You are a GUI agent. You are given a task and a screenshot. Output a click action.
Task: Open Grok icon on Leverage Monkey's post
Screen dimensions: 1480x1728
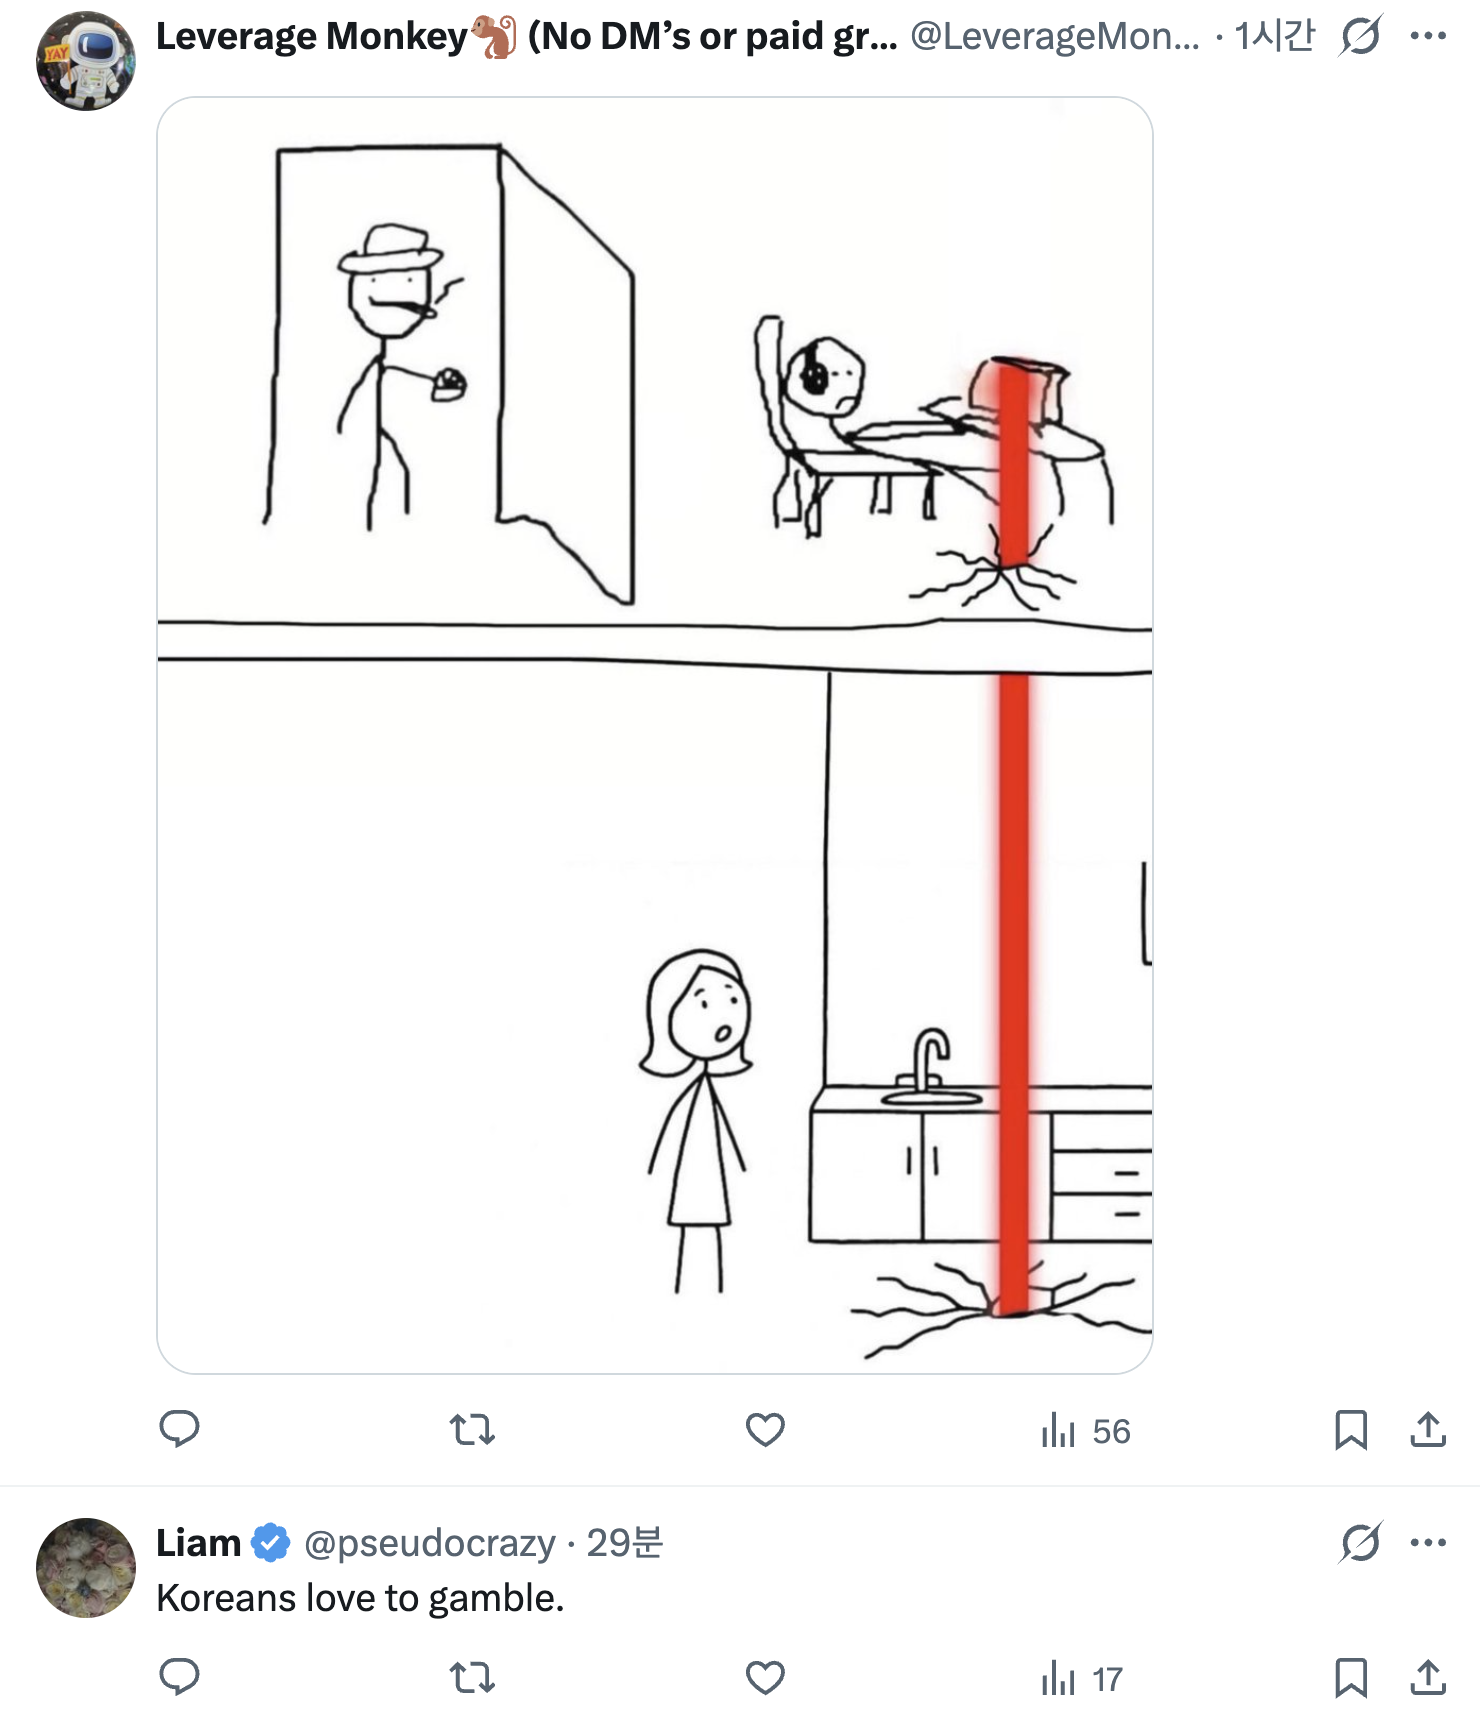[x=1361, y=37]
